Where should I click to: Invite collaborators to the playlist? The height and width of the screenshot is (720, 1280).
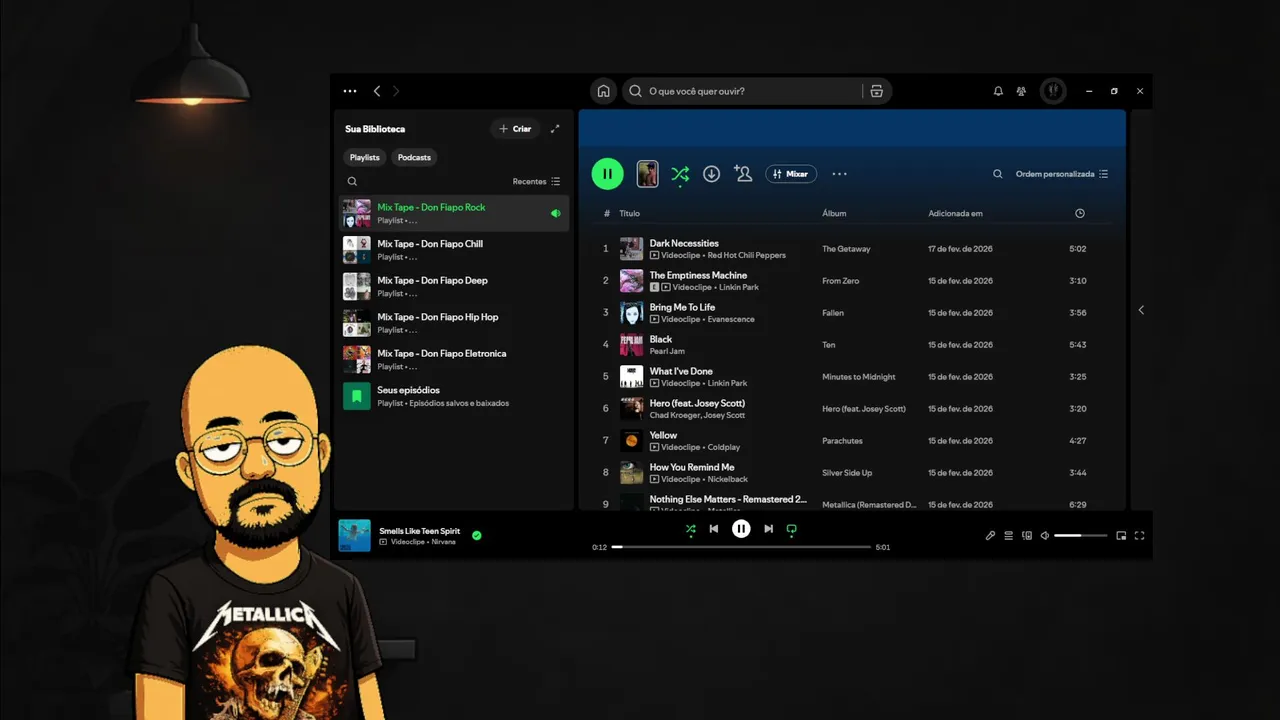743,174
